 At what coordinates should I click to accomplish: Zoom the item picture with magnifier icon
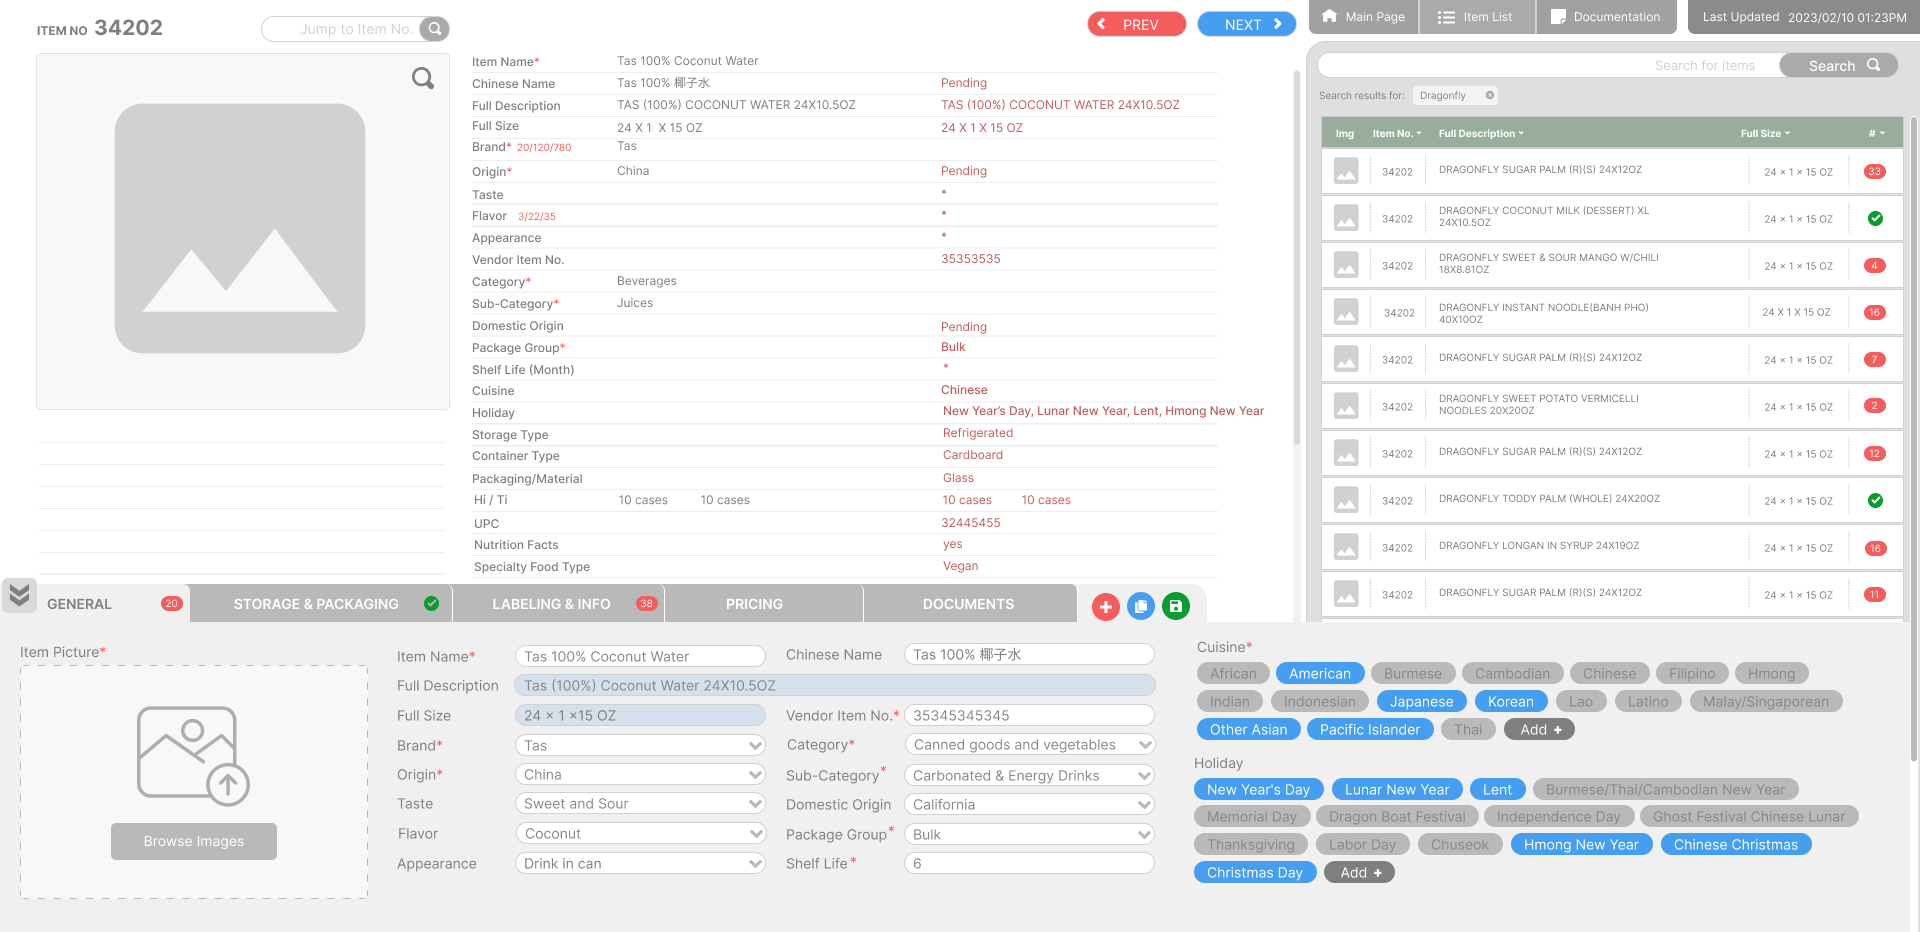pyautogui.click(x=423, y=78)
